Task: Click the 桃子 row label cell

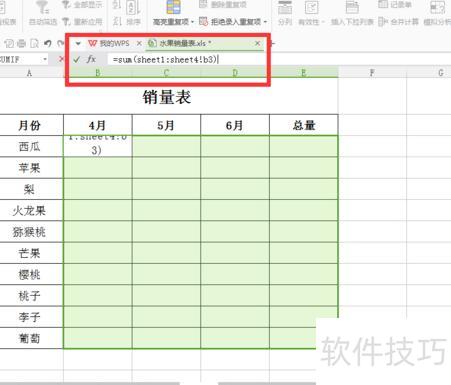Action: tap(29, 296)
